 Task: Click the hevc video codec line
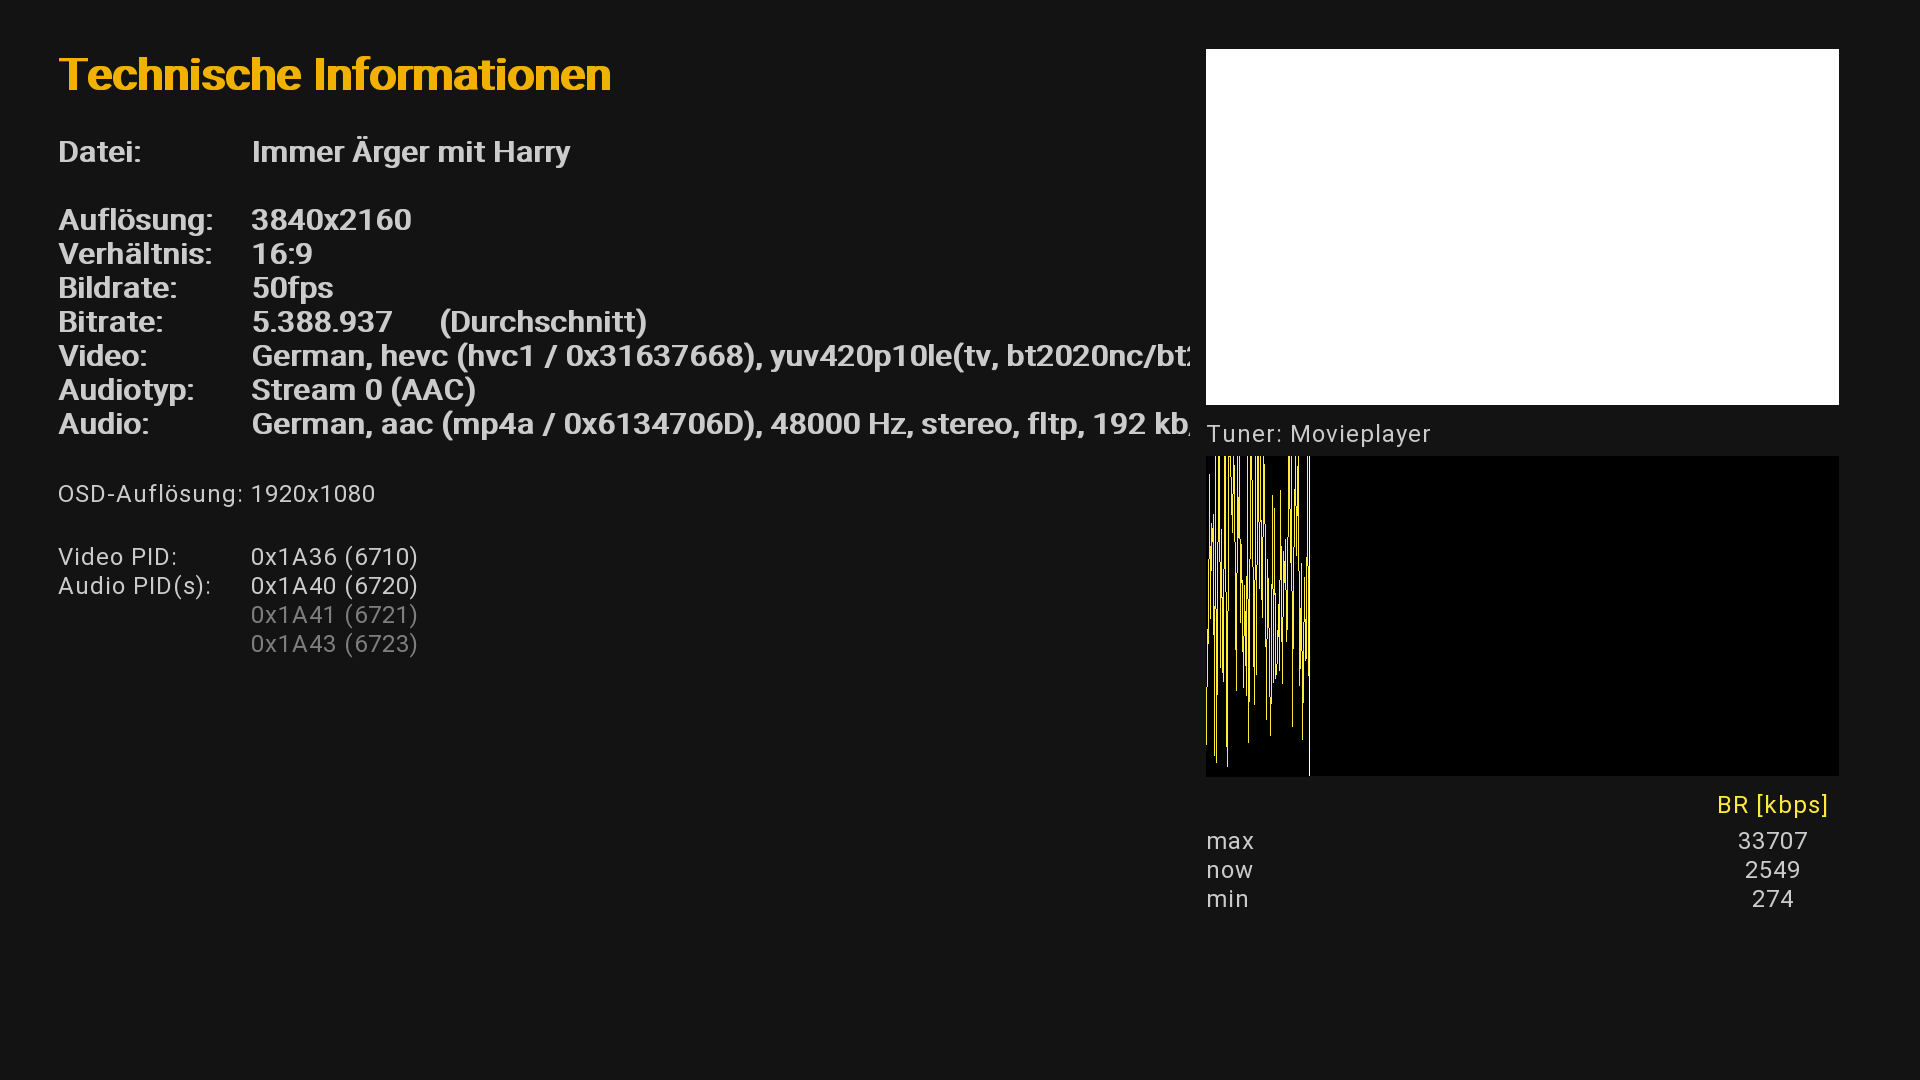point(720,356)
